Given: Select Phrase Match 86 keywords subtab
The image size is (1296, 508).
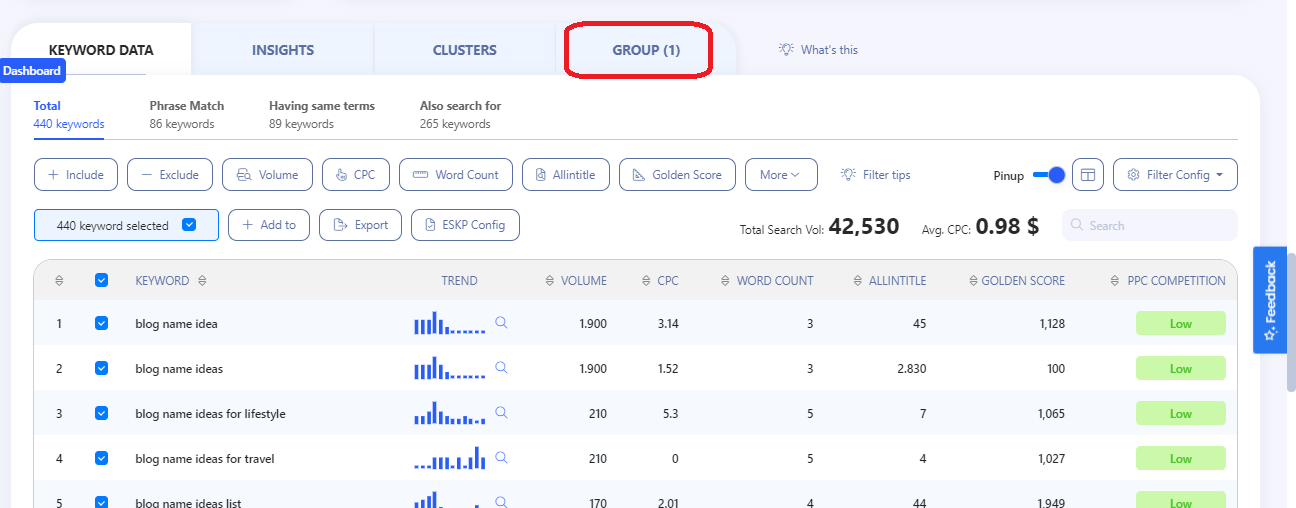Looking at the screenshot, I should pyautogui.click(x=187, y=115).
